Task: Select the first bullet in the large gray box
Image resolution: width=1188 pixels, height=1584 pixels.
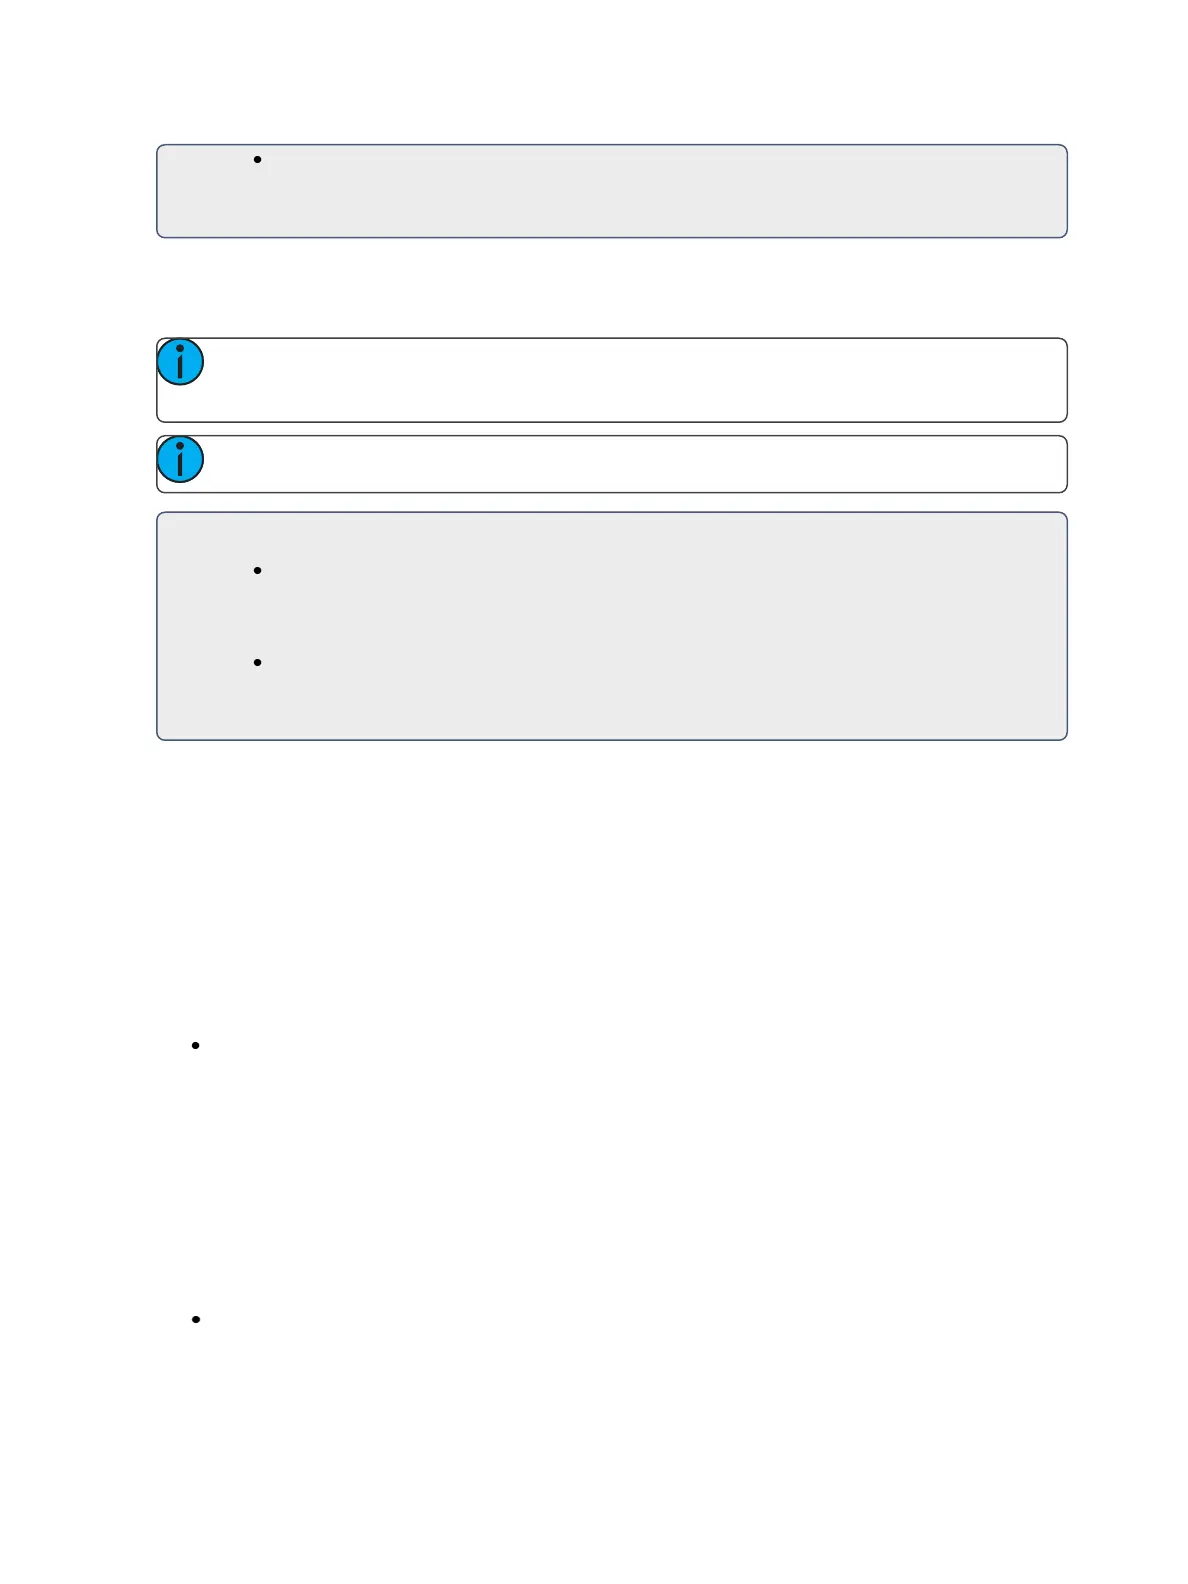Action: pos(258,570)
